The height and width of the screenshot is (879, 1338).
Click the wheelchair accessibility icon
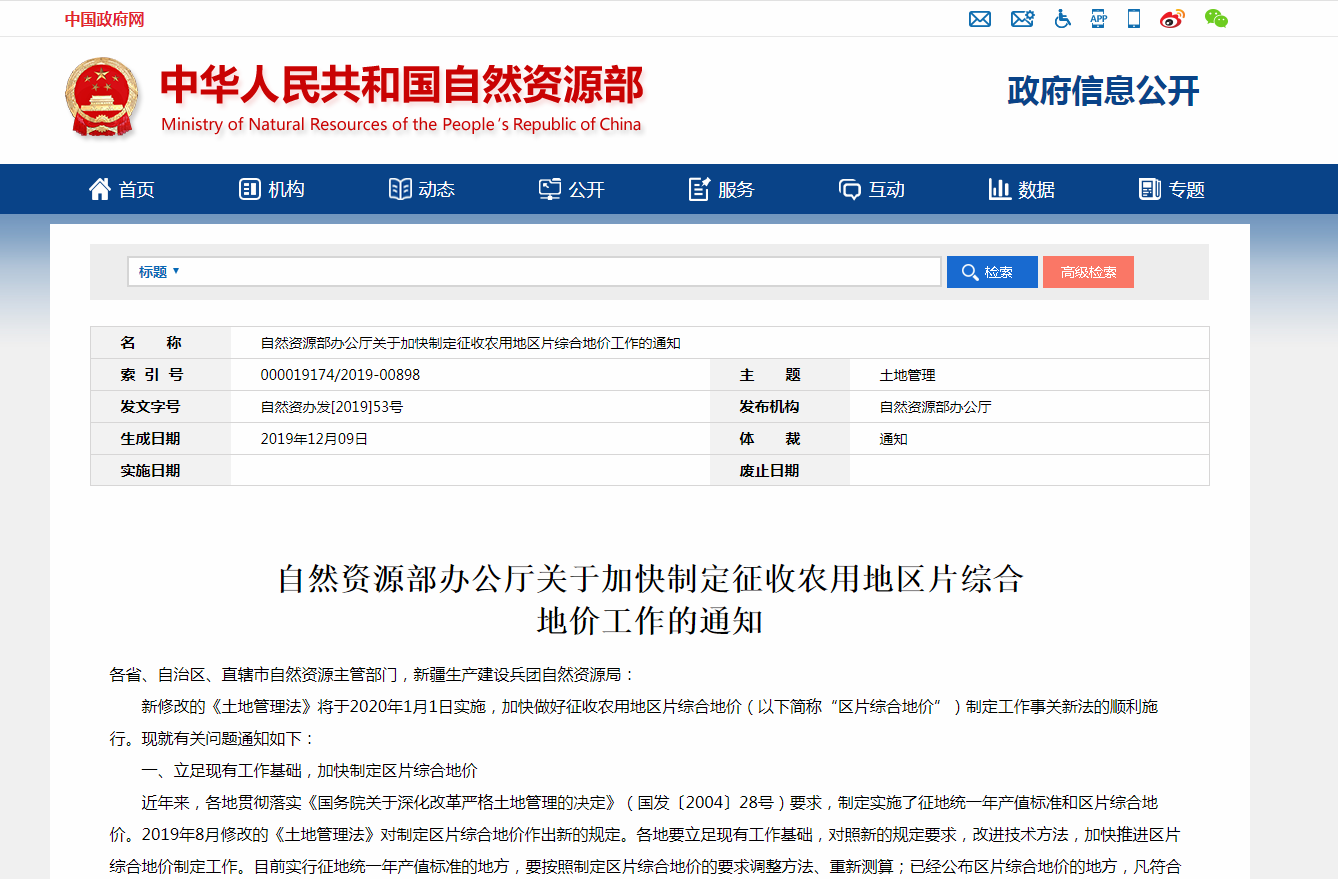(x=1062, y=19)
